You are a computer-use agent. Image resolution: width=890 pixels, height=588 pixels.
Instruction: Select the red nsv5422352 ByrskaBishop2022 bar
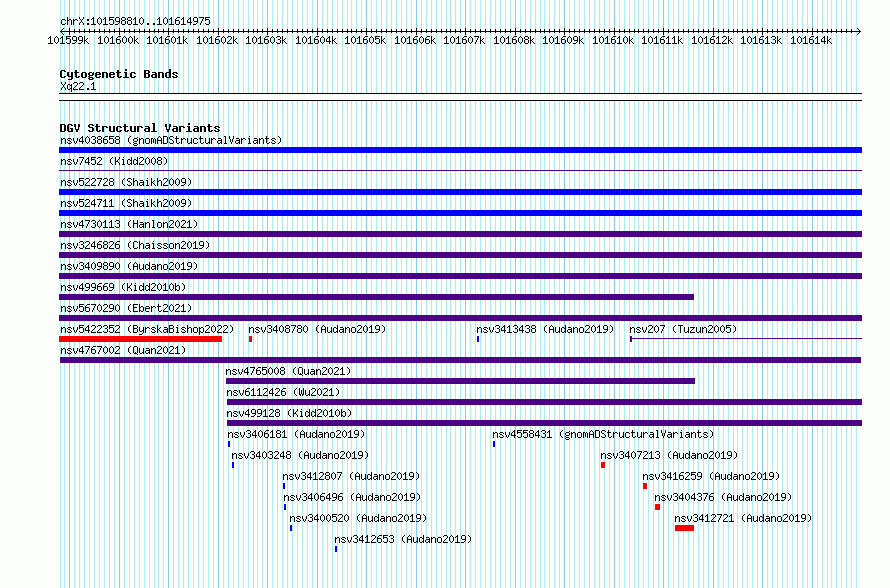point(140,339)
